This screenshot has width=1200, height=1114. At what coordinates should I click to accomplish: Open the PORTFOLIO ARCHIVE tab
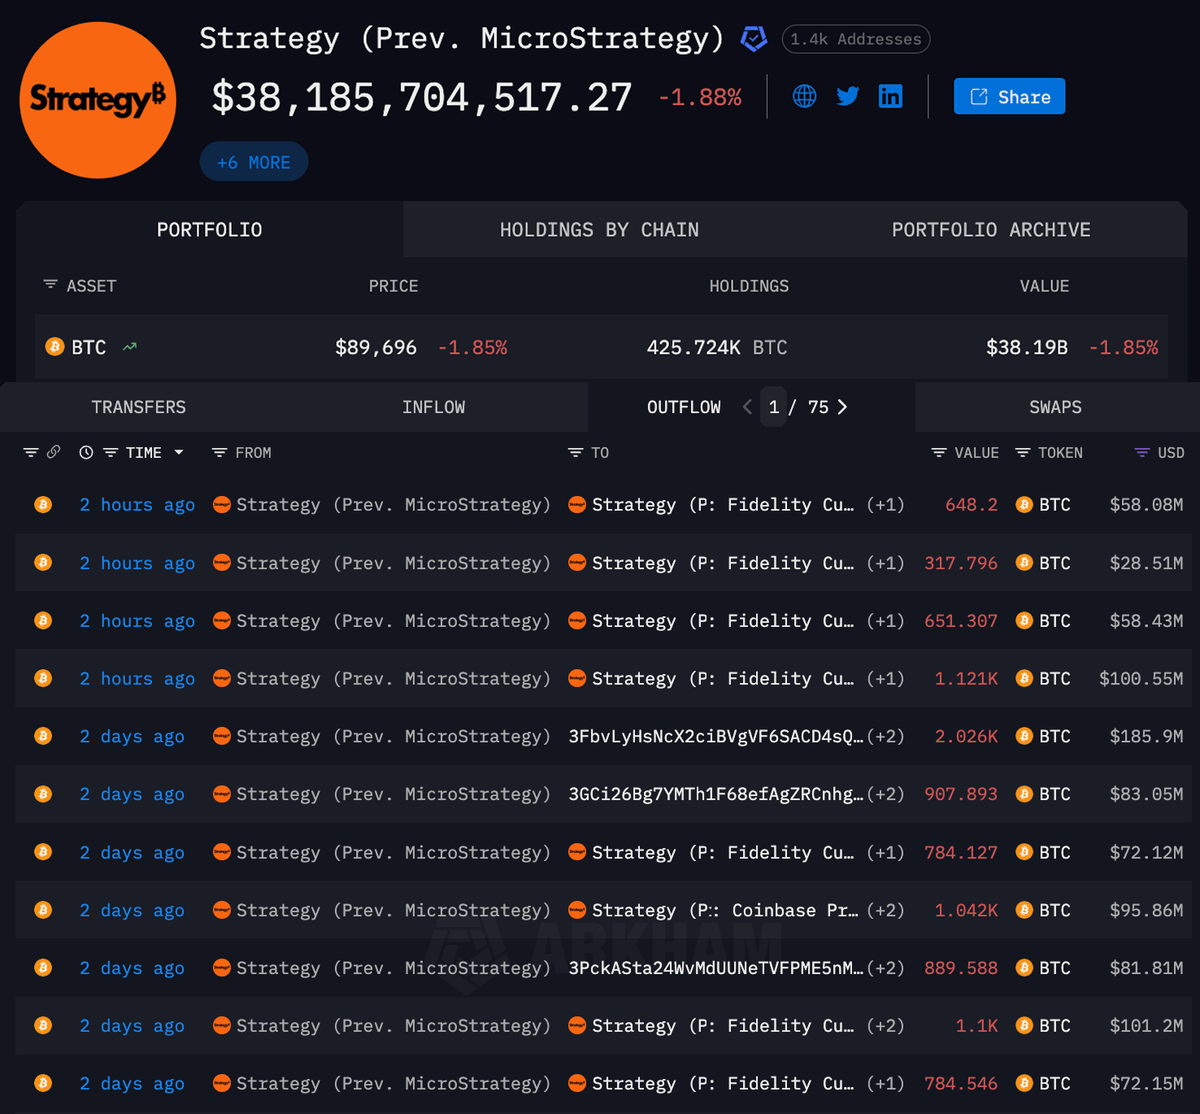coord(991,229)
